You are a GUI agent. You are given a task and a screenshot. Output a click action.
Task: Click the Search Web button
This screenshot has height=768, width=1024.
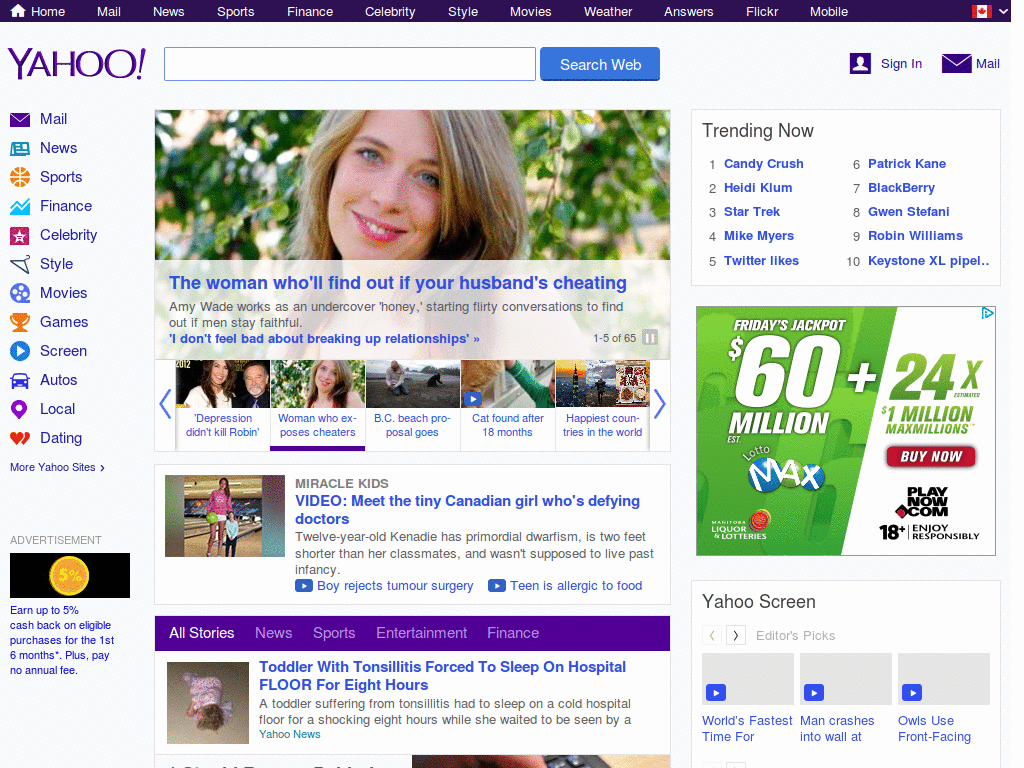600,63
